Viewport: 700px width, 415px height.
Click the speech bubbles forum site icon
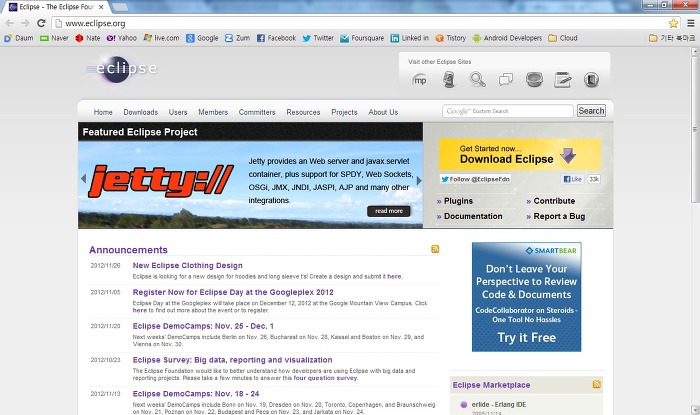click(x=506, y=80)
